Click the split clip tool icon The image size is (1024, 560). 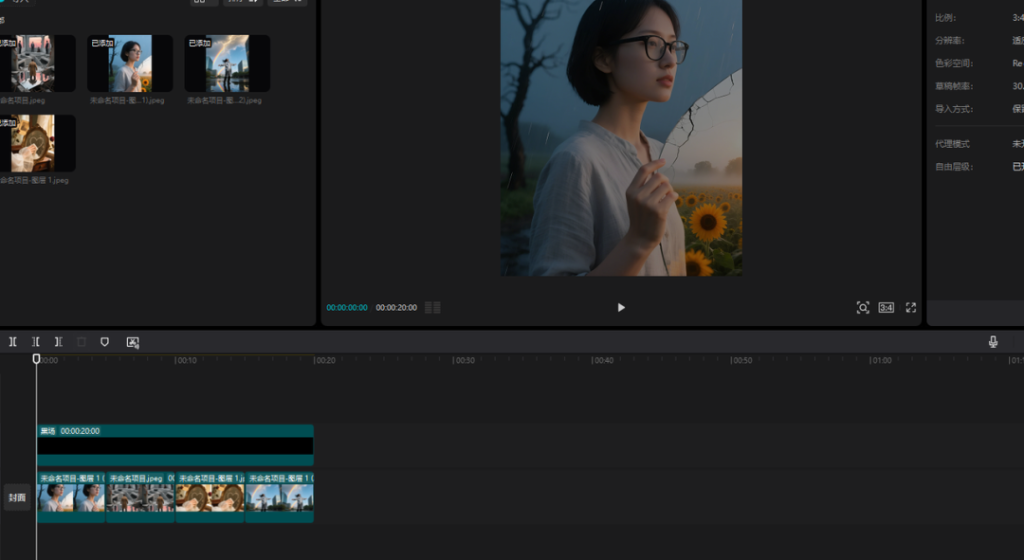(x=13, y=342)
